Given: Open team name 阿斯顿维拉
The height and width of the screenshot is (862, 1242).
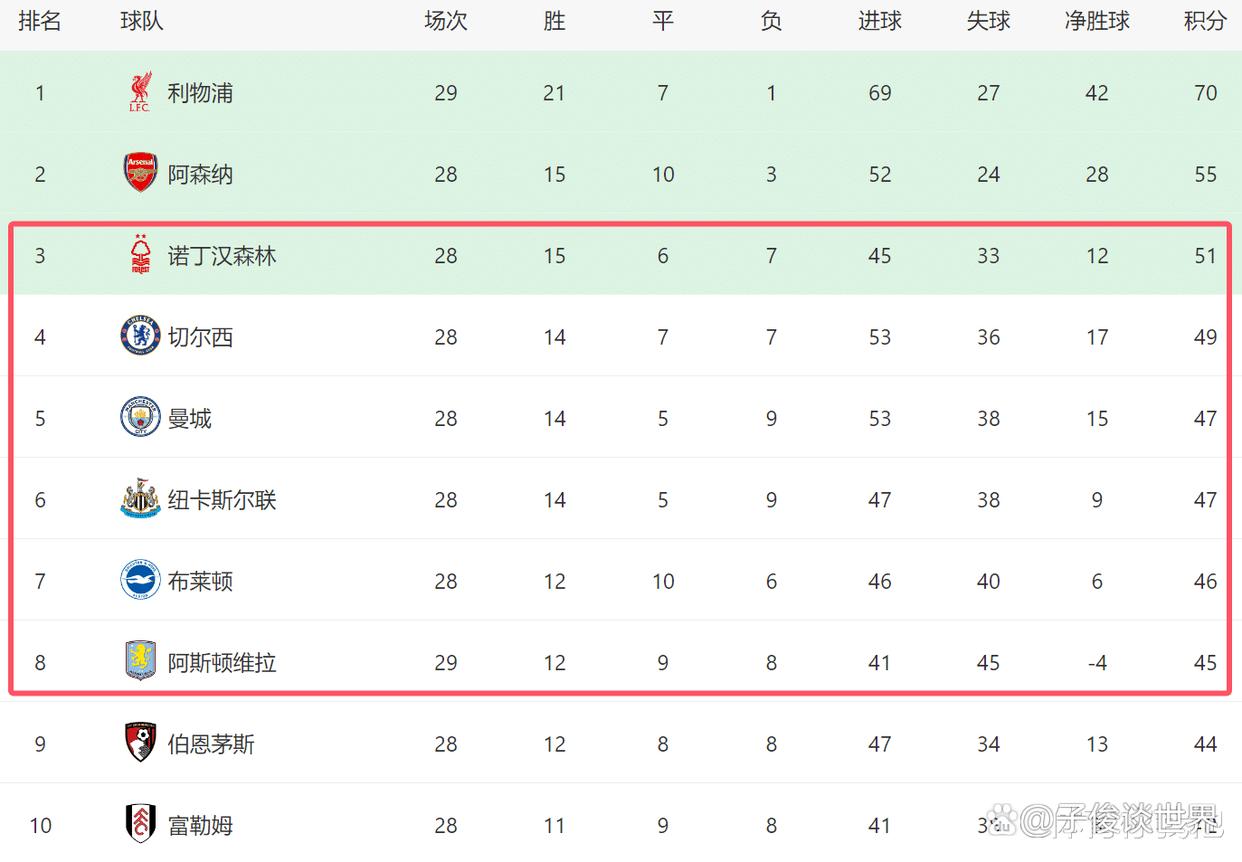Looking at the screenshot, I should pos(222,663).
